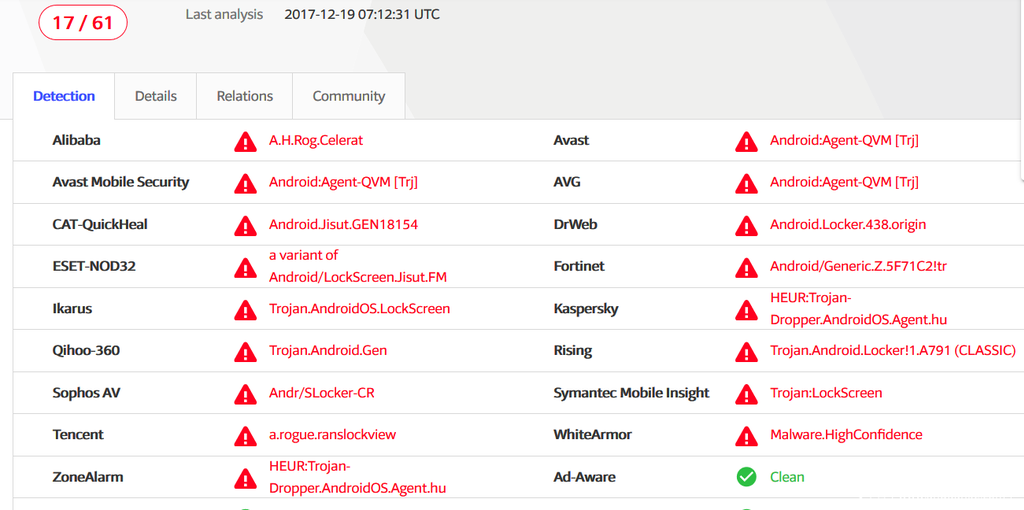
Task: Click the Kaspersky warning triangle icon
Action: pos(746,310)
